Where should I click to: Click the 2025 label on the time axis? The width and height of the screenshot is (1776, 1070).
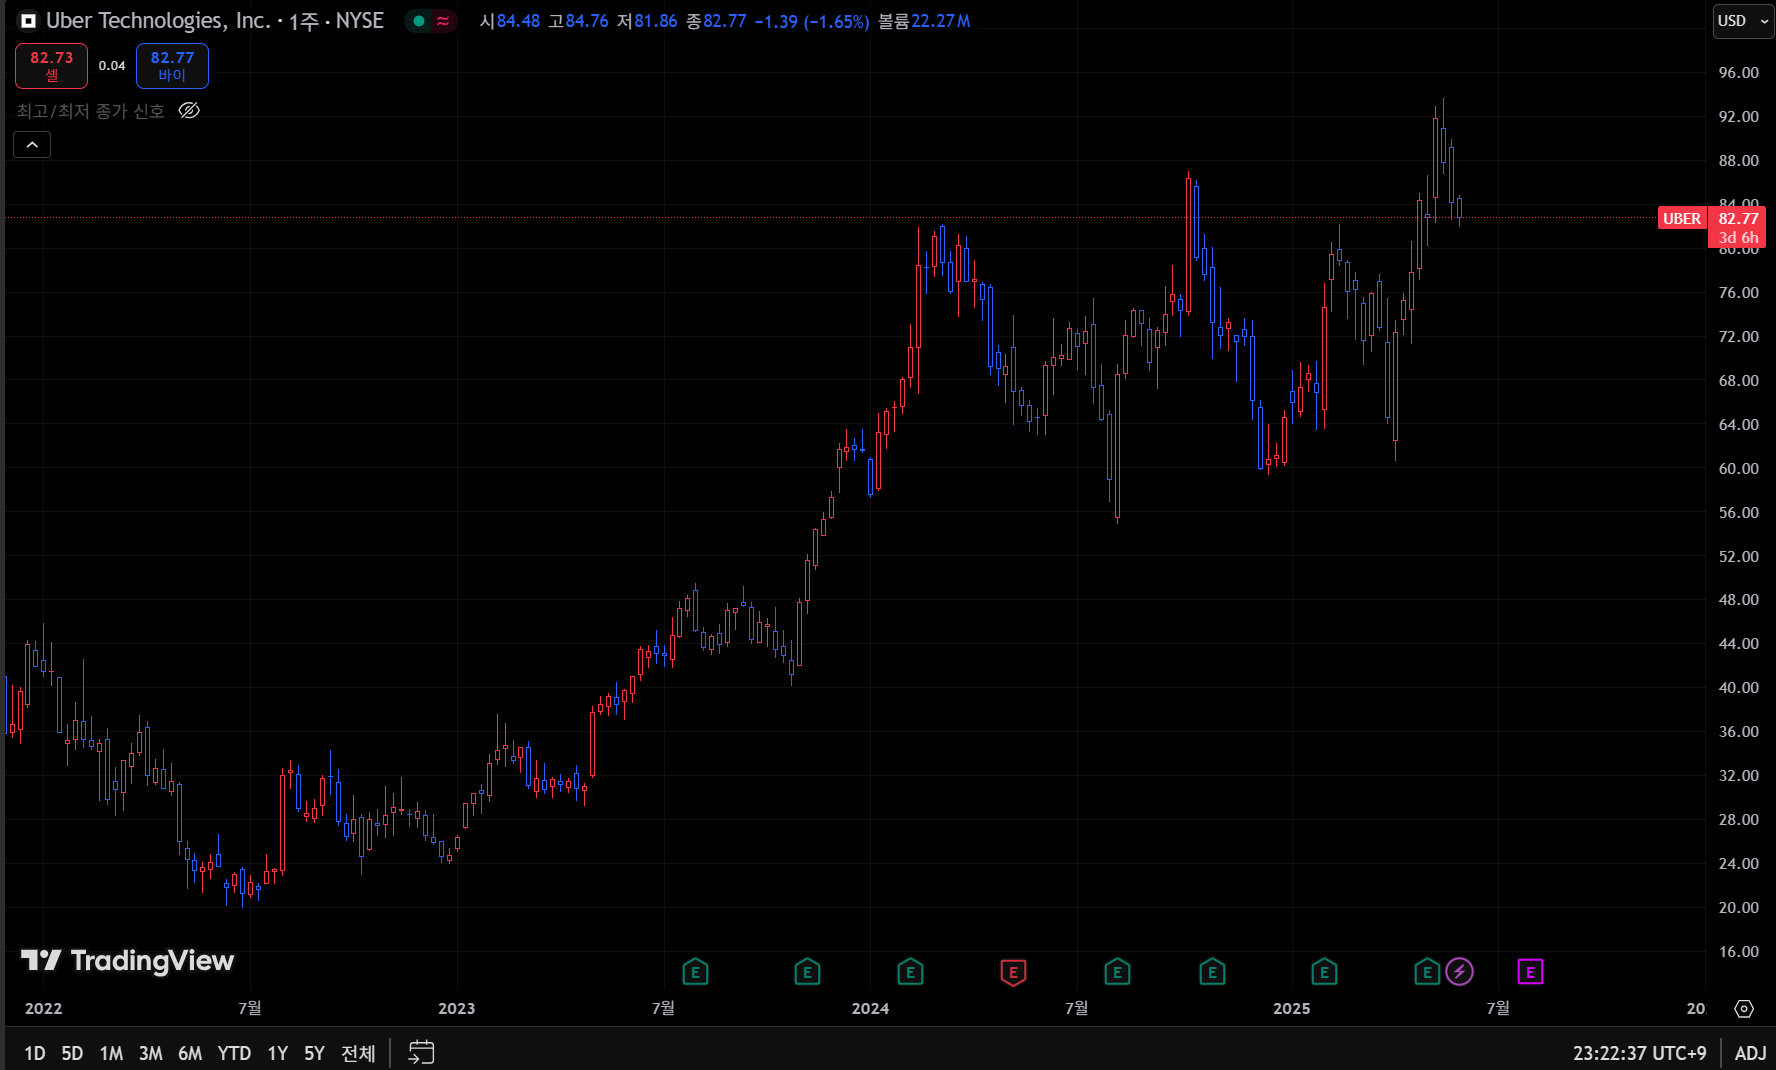tap(1292, 1008)
